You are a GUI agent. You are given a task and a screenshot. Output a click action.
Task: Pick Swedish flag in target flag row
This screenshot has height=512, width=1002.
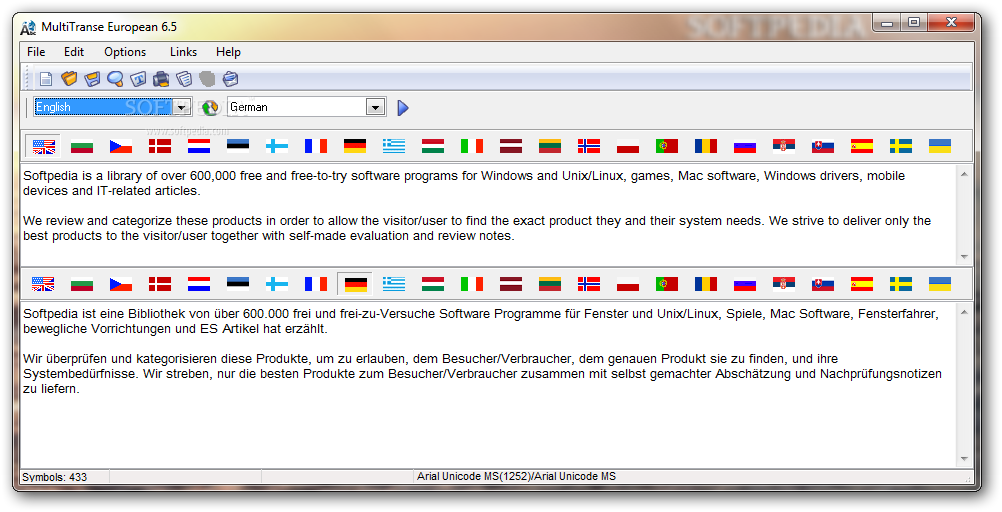900,284
